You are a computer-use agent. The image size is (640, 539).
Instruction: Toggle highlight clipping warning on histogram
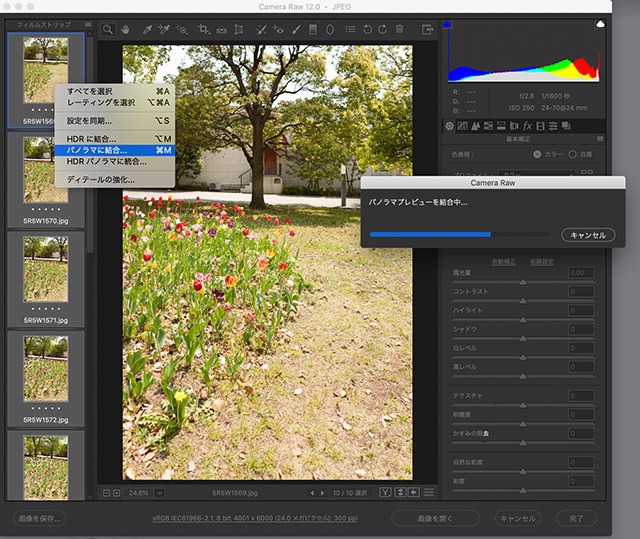(600, 24)
